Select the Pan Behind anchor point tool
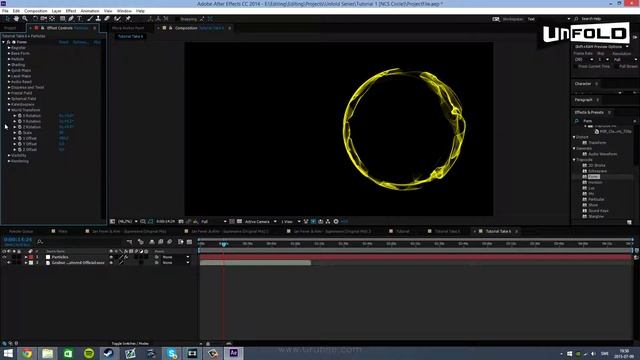Viewport: 640px width, 360px height. (52, 19)
